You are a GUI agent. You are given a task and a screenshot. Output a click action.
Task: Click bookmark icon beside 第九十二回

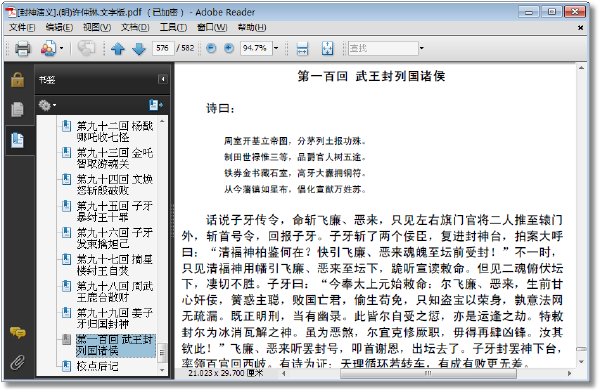point(67,126)
